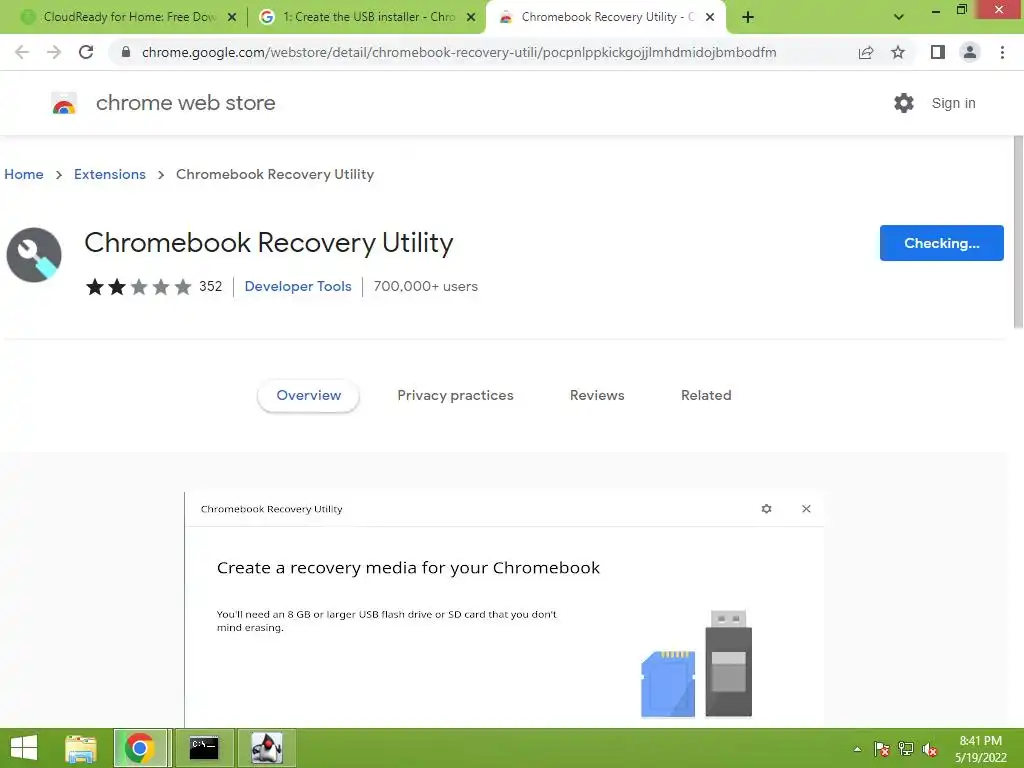Screen dimensions: 1024x768
Task: Open the Chrome profile avatar
Action: [970, 52]
